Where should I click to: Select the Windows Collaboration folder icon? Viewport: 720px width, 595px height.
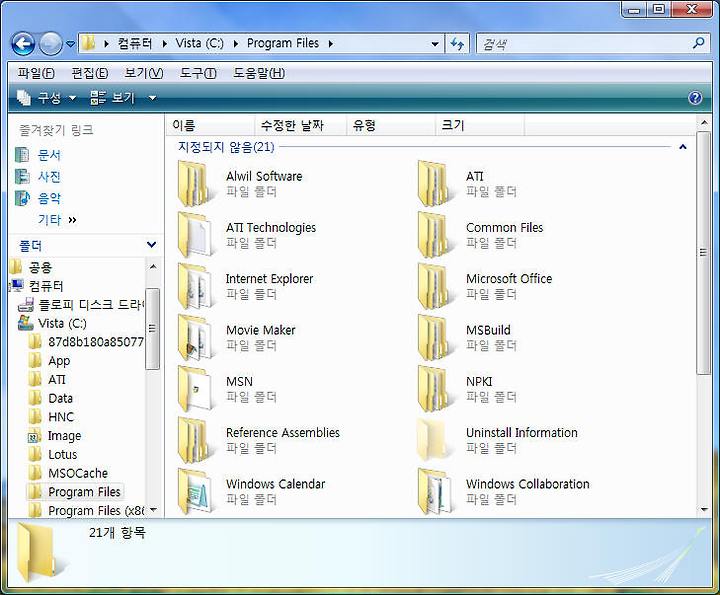(x=435, y=492)
